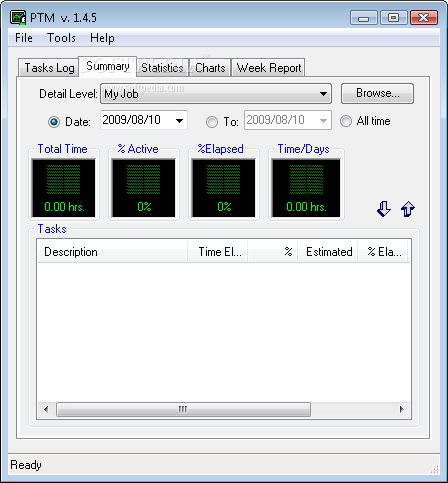Open the Detail Level My Job dropdown
448x483 pixels.
[216, 94]
